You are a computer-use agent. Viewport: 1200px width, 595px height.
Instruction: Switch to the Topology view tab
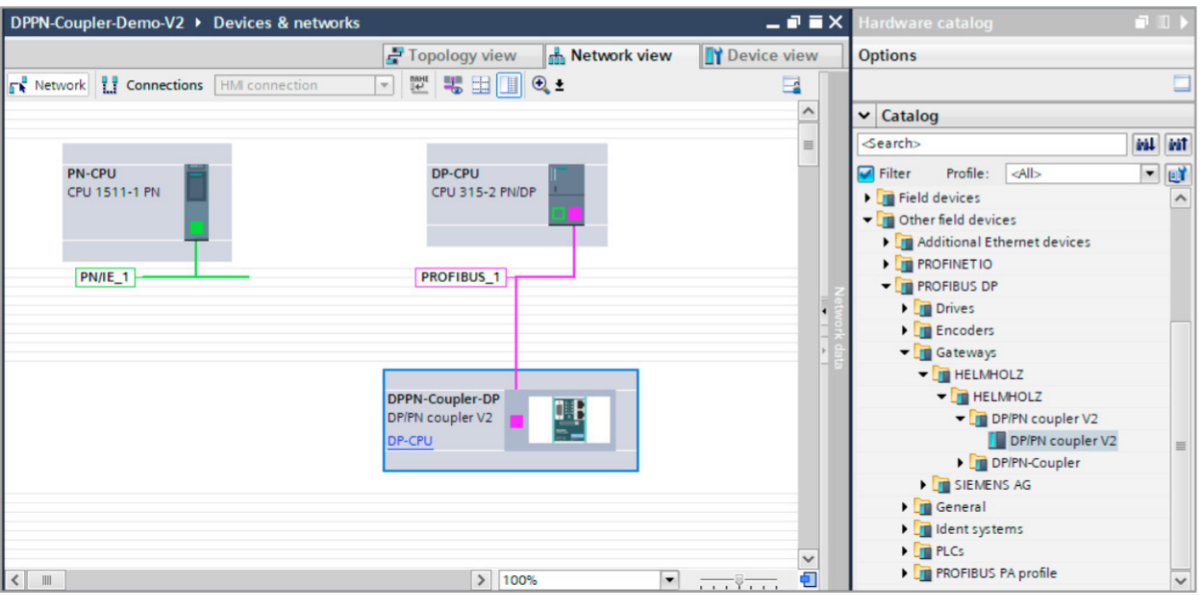(451, 56)
